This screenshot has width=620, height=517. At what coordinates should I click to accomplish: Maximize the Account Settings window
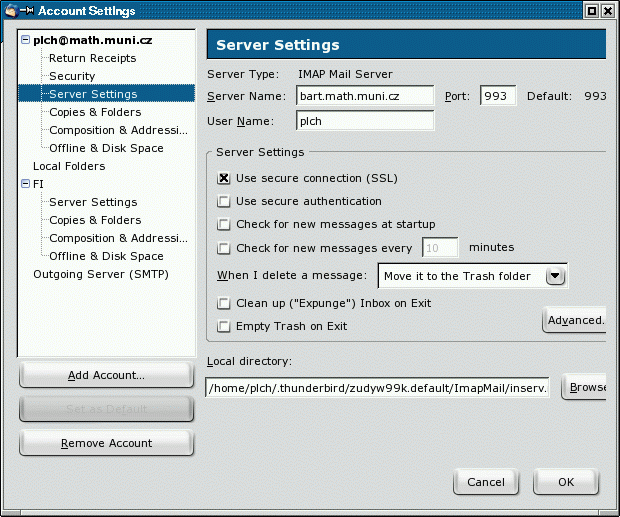tap(592, 11)
